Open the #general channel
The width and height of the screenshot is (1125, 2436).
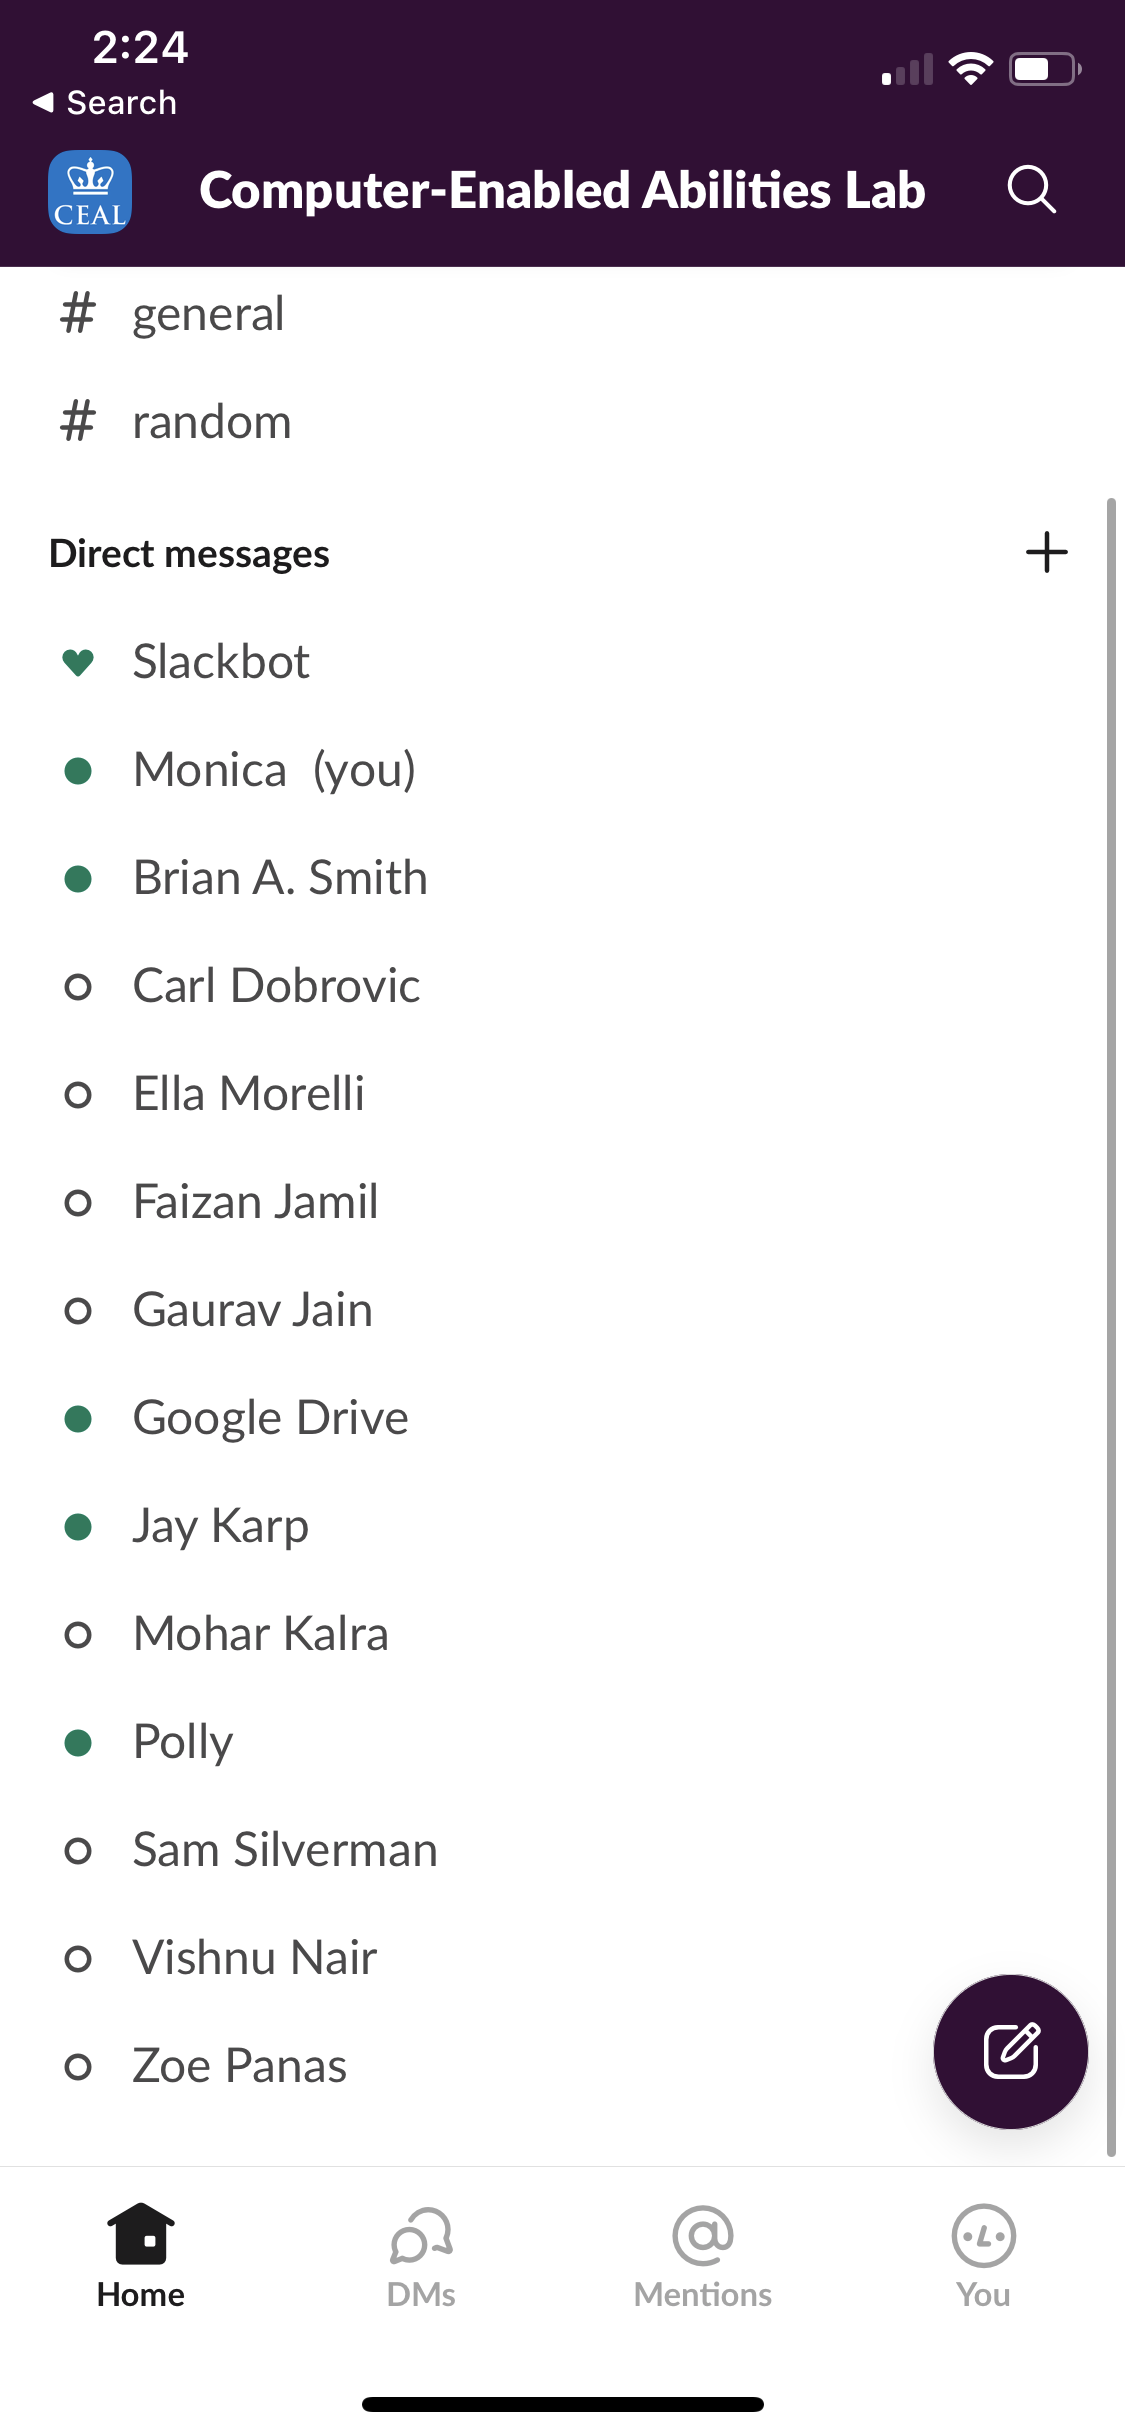(x=562, y=314)
